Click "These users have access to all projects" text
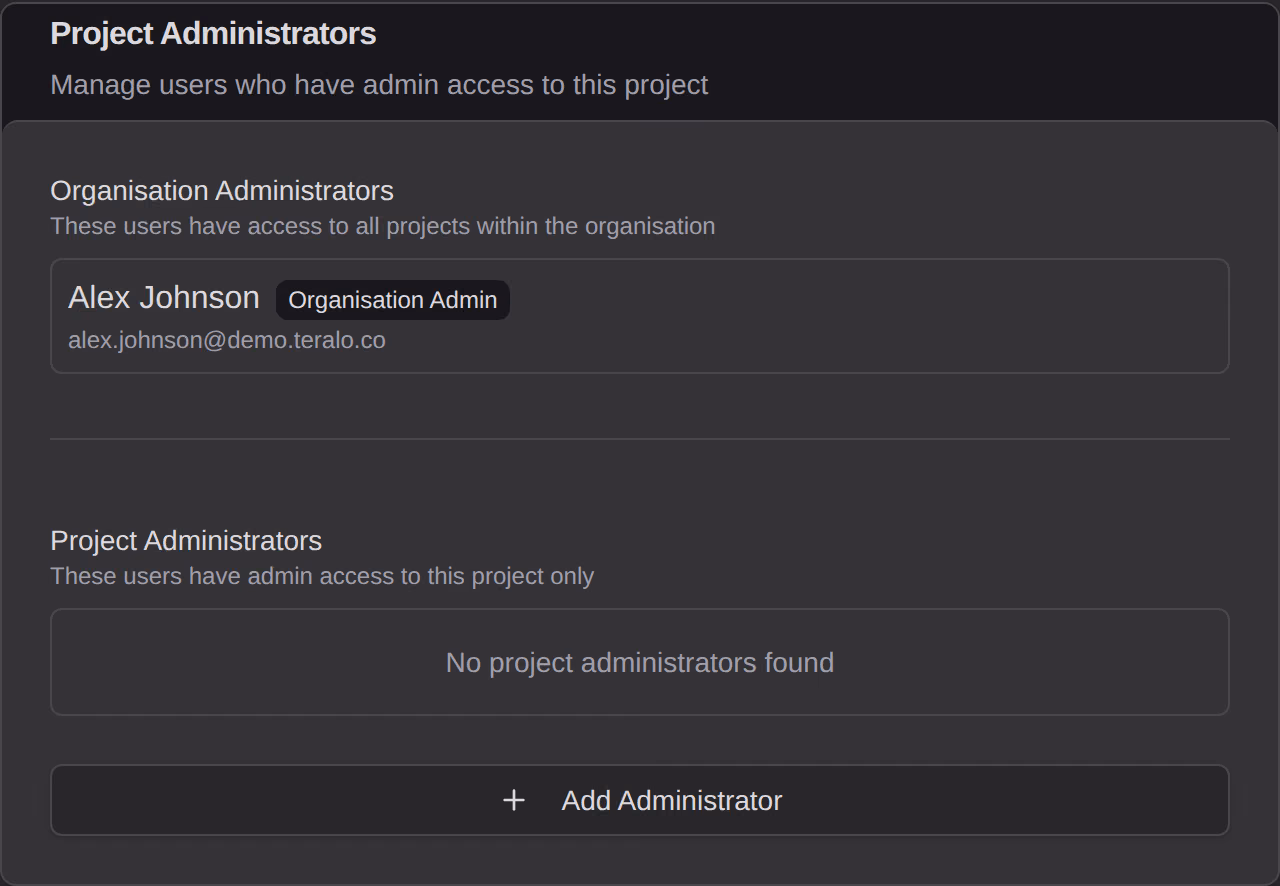 point(383,226)
